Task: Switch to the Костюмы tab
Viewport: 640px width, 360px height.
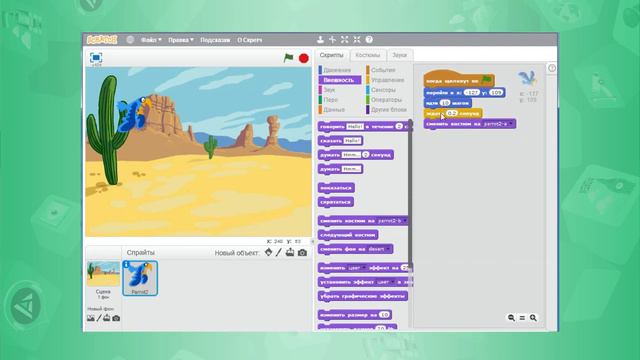Action: click(367, 55)
